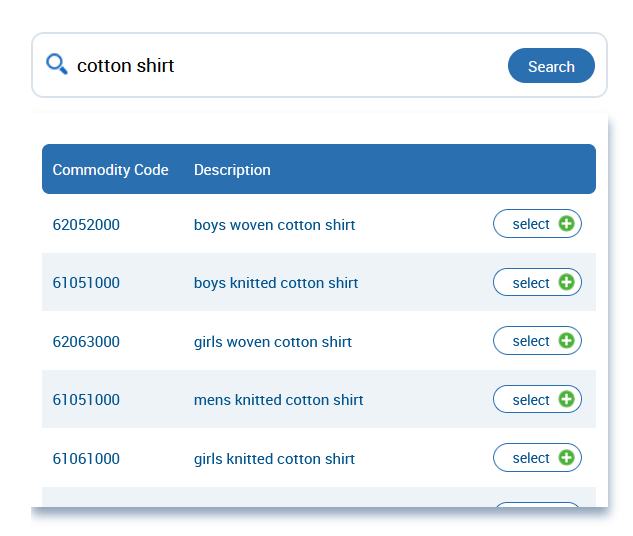This screenshot has height=536, width=633.
Task: Click the boys knitted cotton shirt description
Action: point(276,283)
